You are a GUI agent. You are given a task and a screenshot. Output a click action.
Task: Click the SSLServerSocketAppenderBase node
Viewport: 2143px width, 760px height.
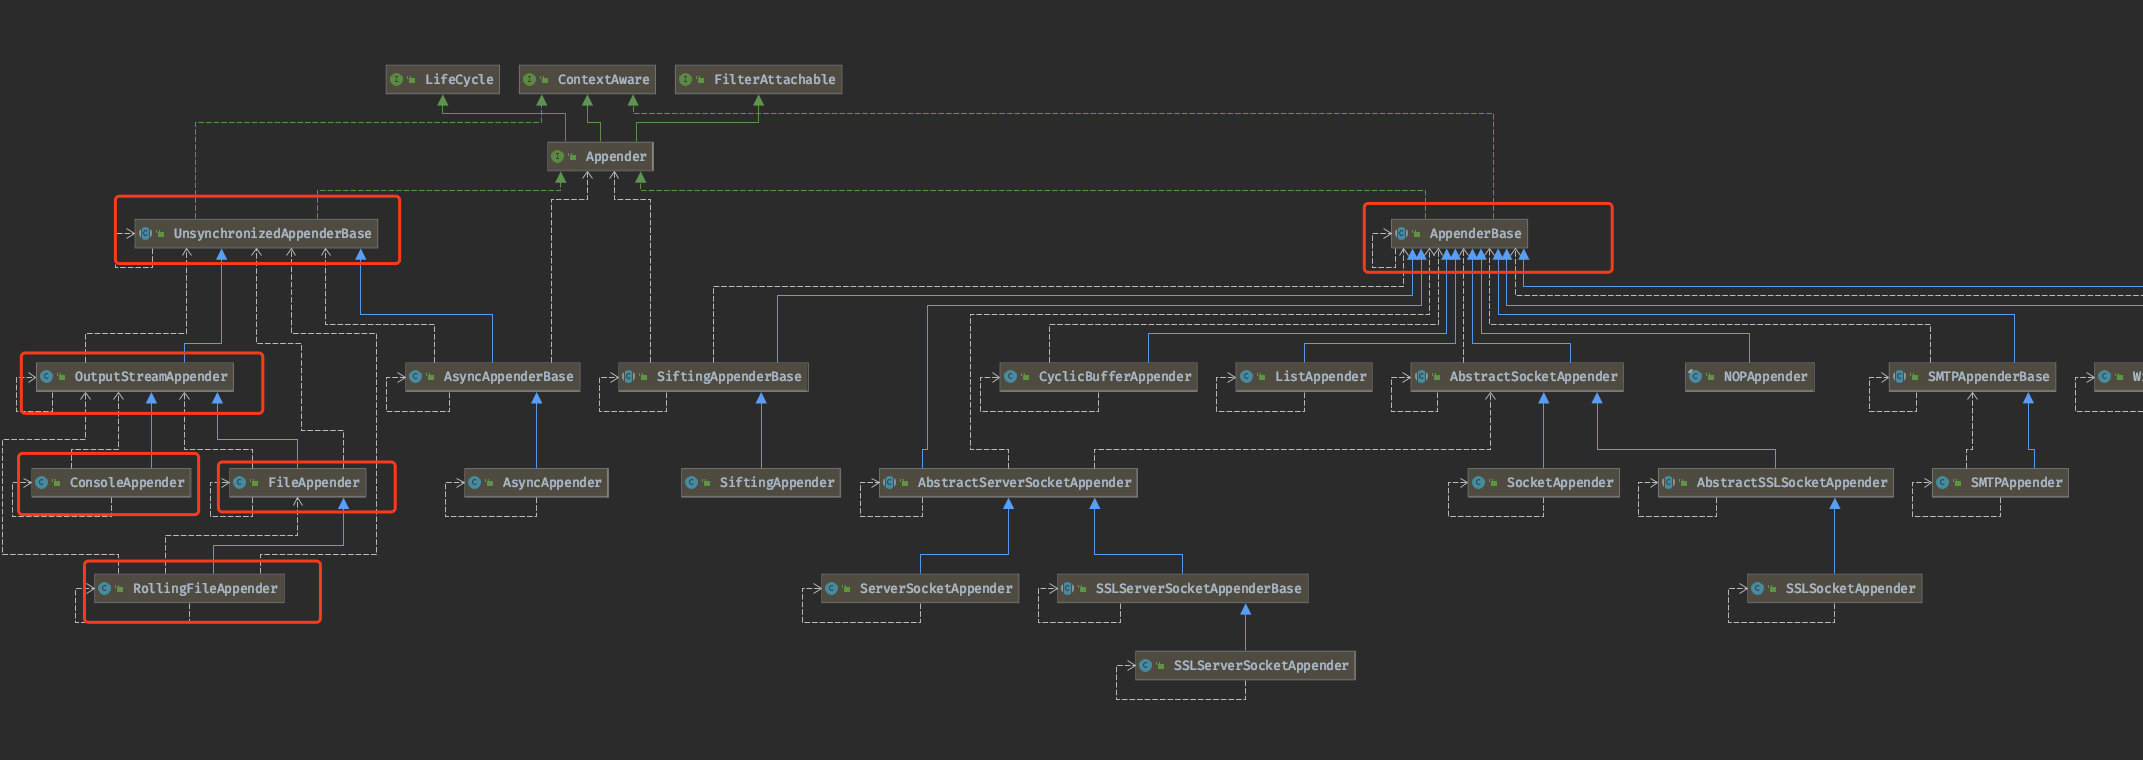point(1182,589)
